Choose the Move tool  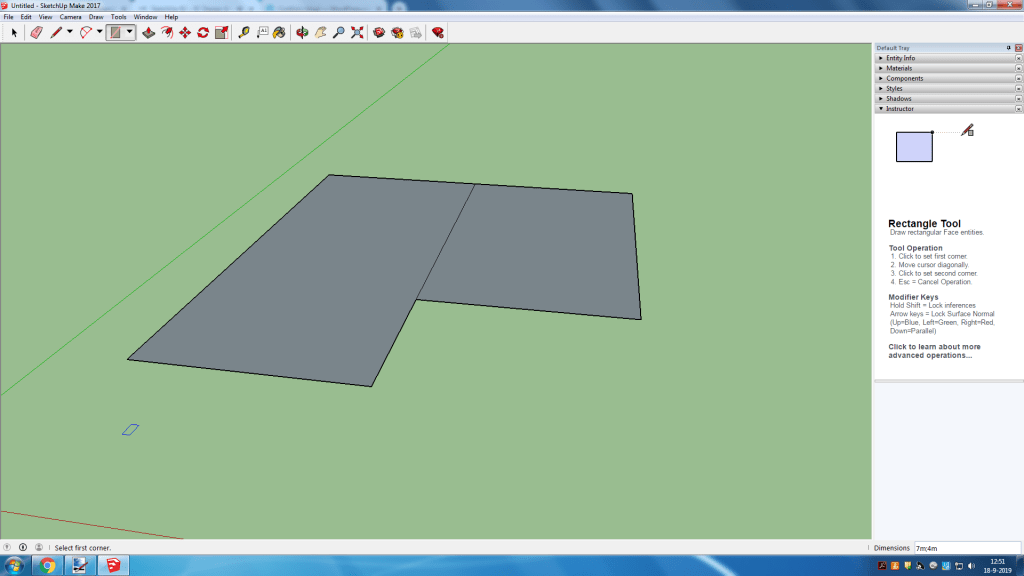[185, 33]
